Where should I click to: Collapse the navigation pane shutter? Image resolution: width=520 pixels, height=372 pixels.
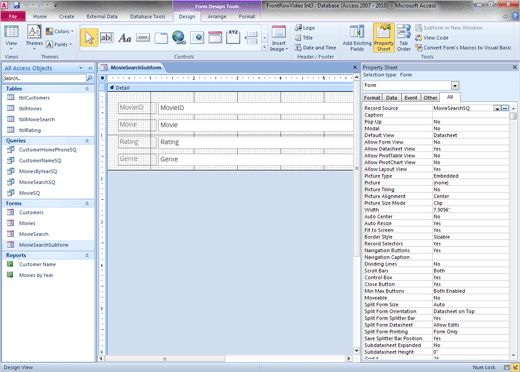point(90,68)
